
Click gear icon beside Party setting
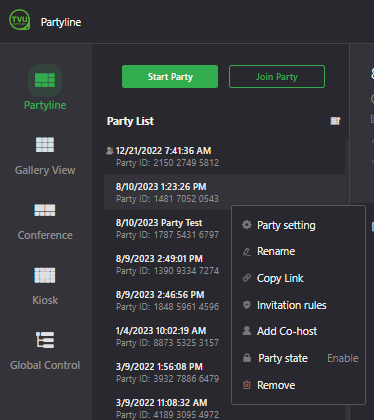tap(247, 225)
